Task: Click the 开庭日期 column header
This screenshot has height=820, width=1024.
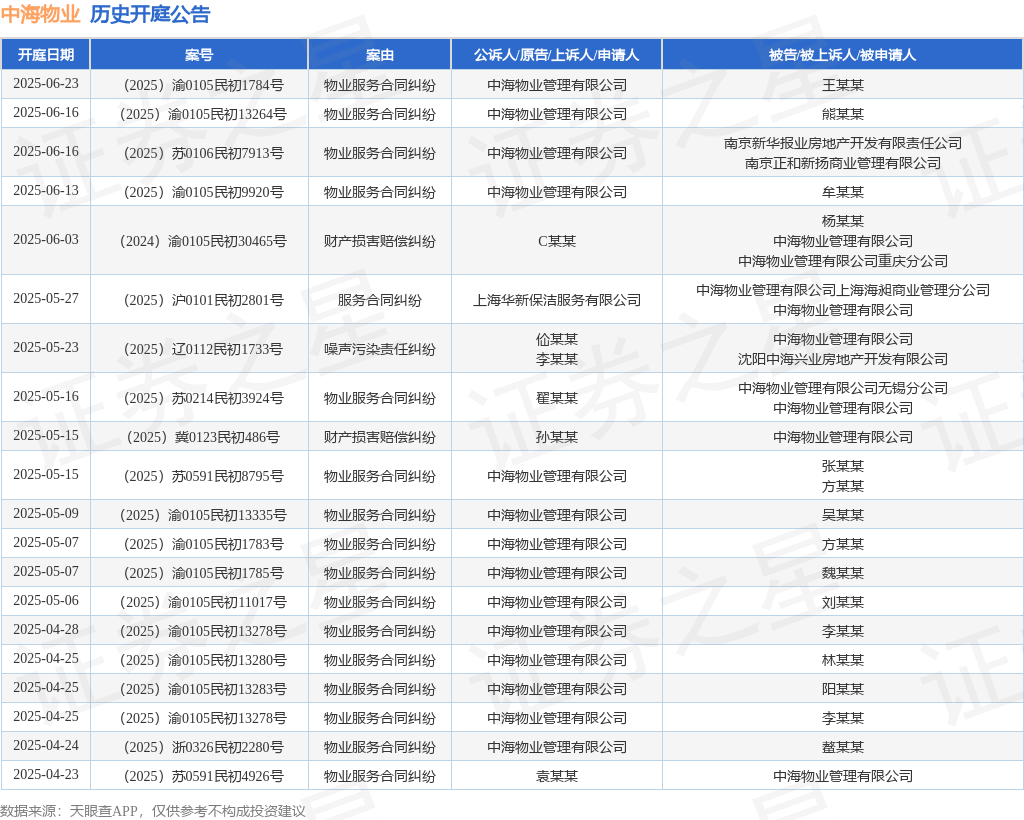Action: (x=46, y=55)
